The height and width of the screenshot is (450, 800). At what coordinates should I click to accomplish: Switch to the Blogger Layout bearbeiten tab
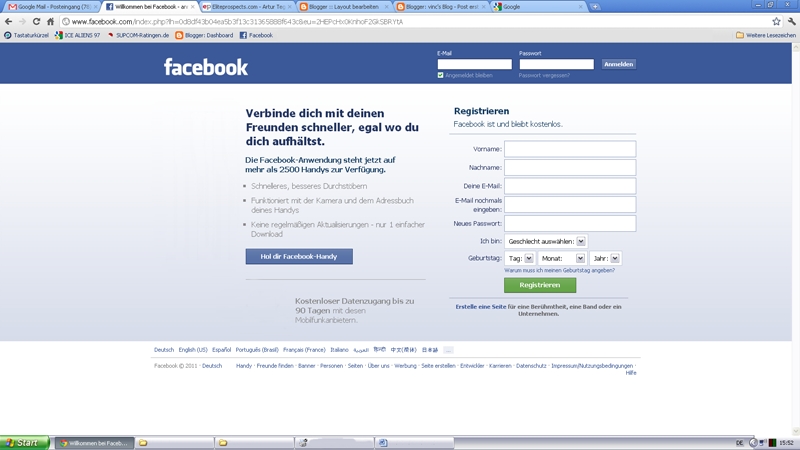[344, 7]
